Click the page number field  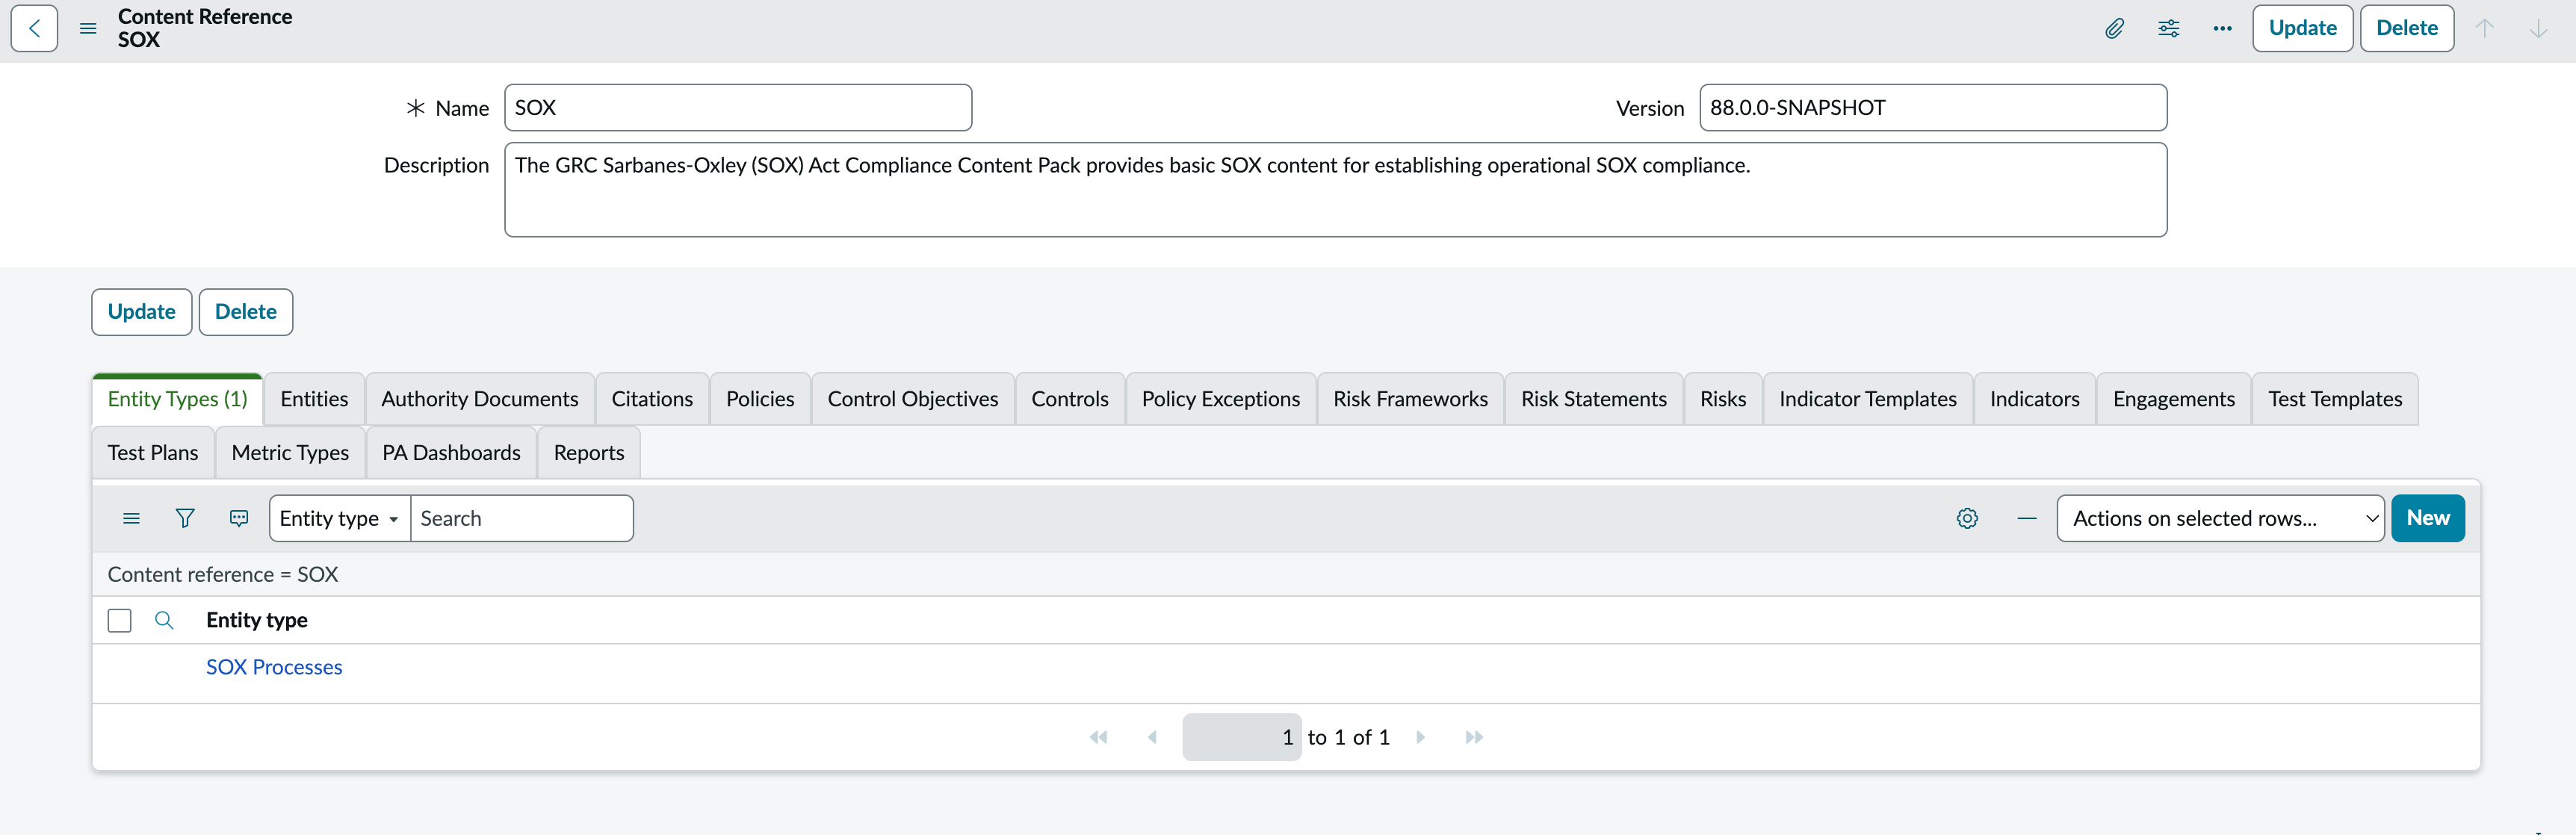click(x=1242, y=737)
